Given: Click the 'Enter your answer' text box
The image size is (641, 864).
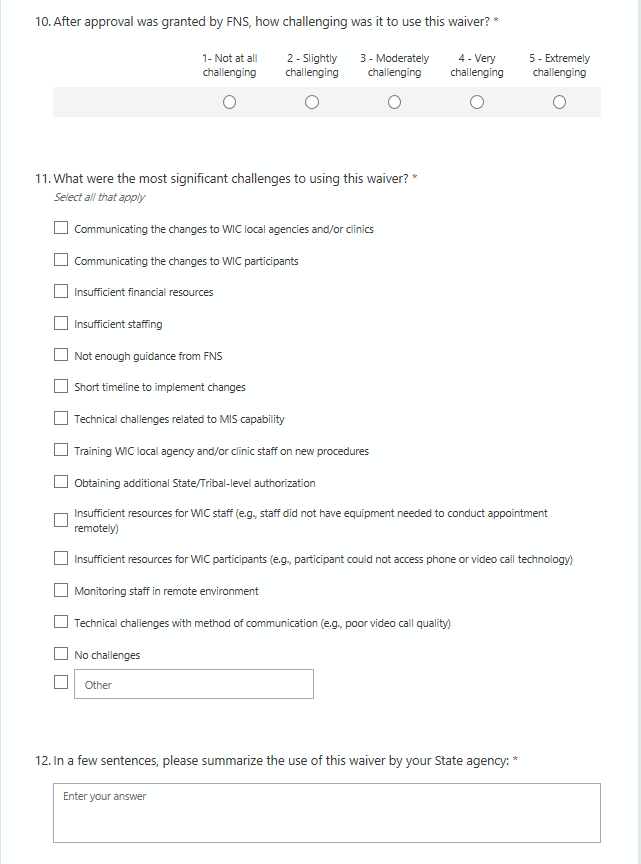Looking at the screenshot, I should tap(327, 813).
